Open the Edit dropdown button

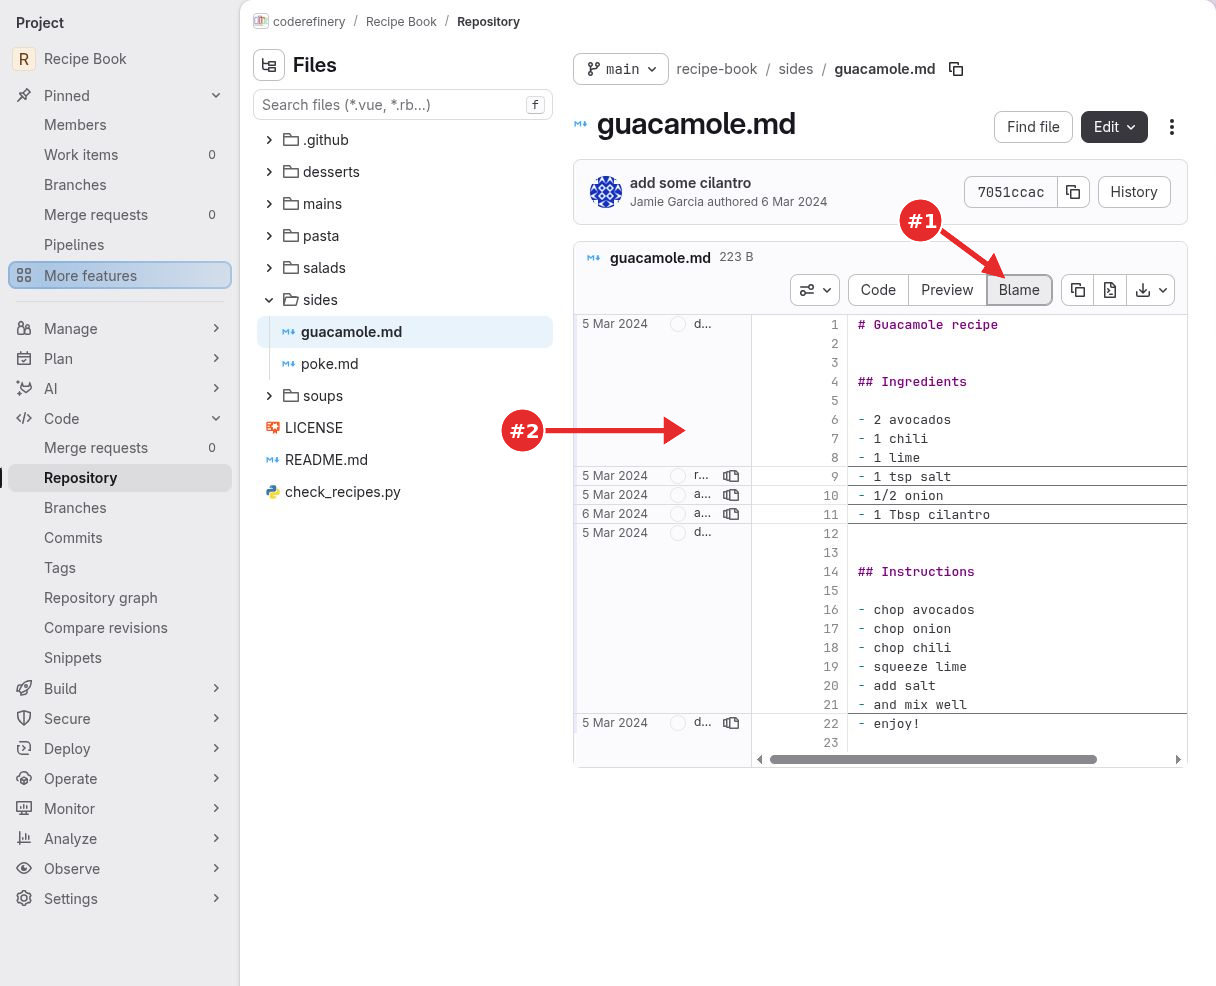point(1114,127)
